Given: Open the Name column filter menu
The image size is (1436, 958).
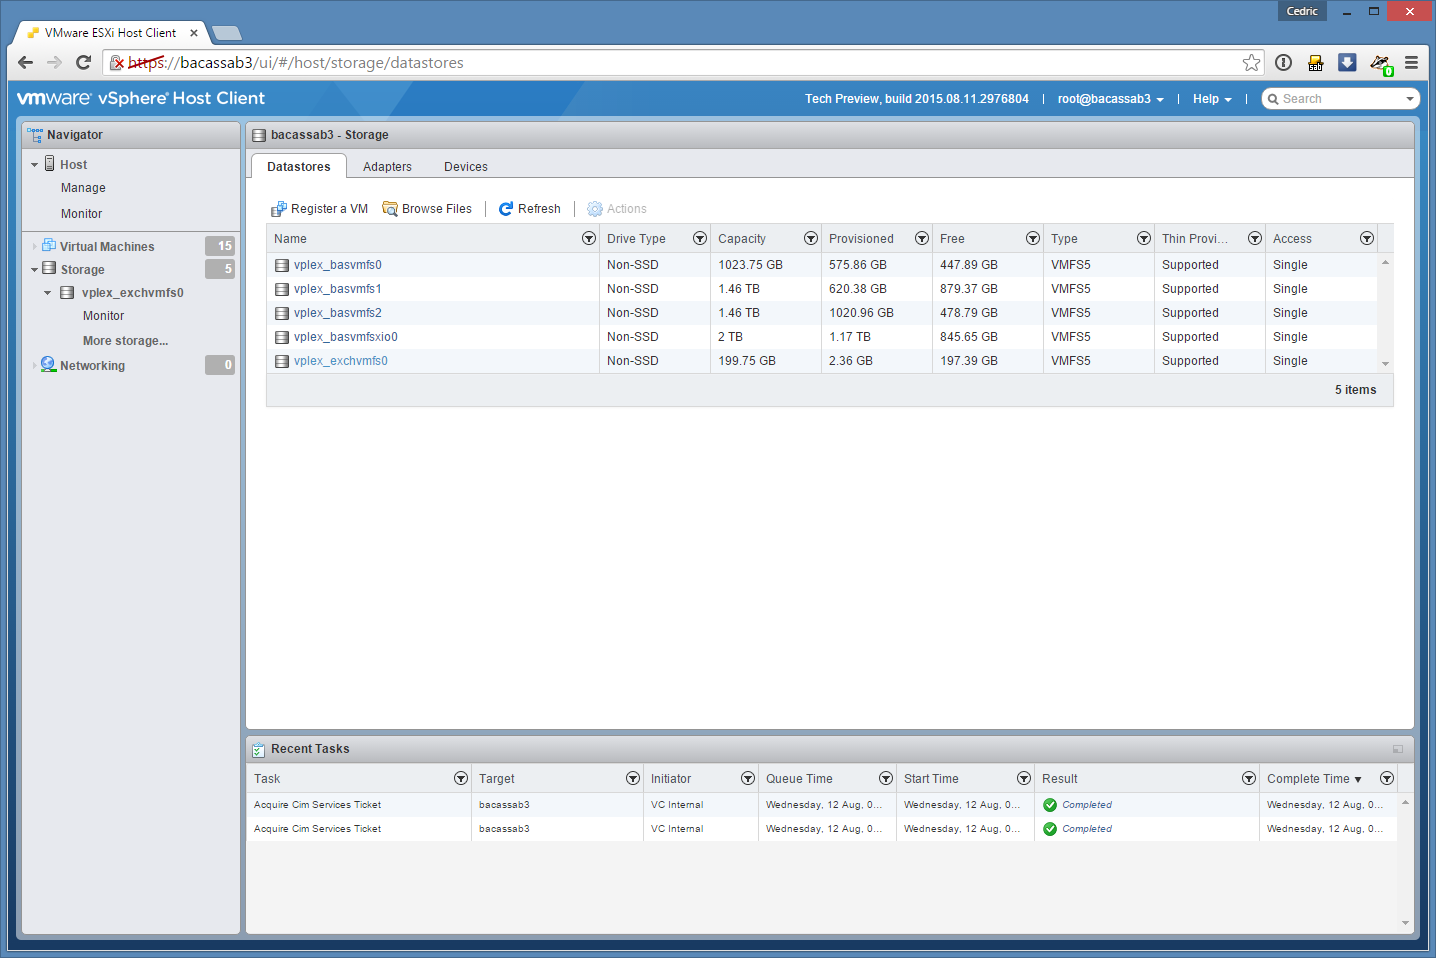Looking at the screenshot, I should coord(589,239).
